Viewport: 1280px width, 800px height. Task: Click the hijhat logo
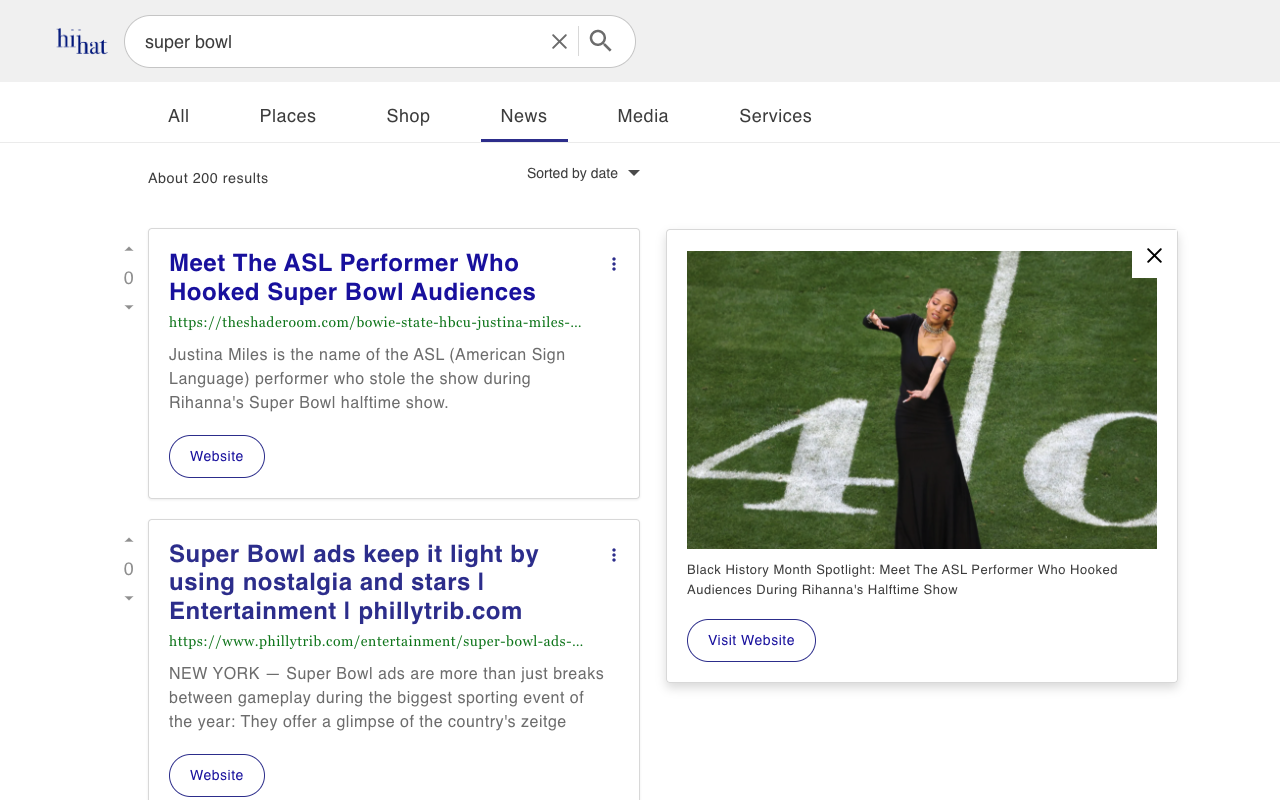click(x=82, y=41)
